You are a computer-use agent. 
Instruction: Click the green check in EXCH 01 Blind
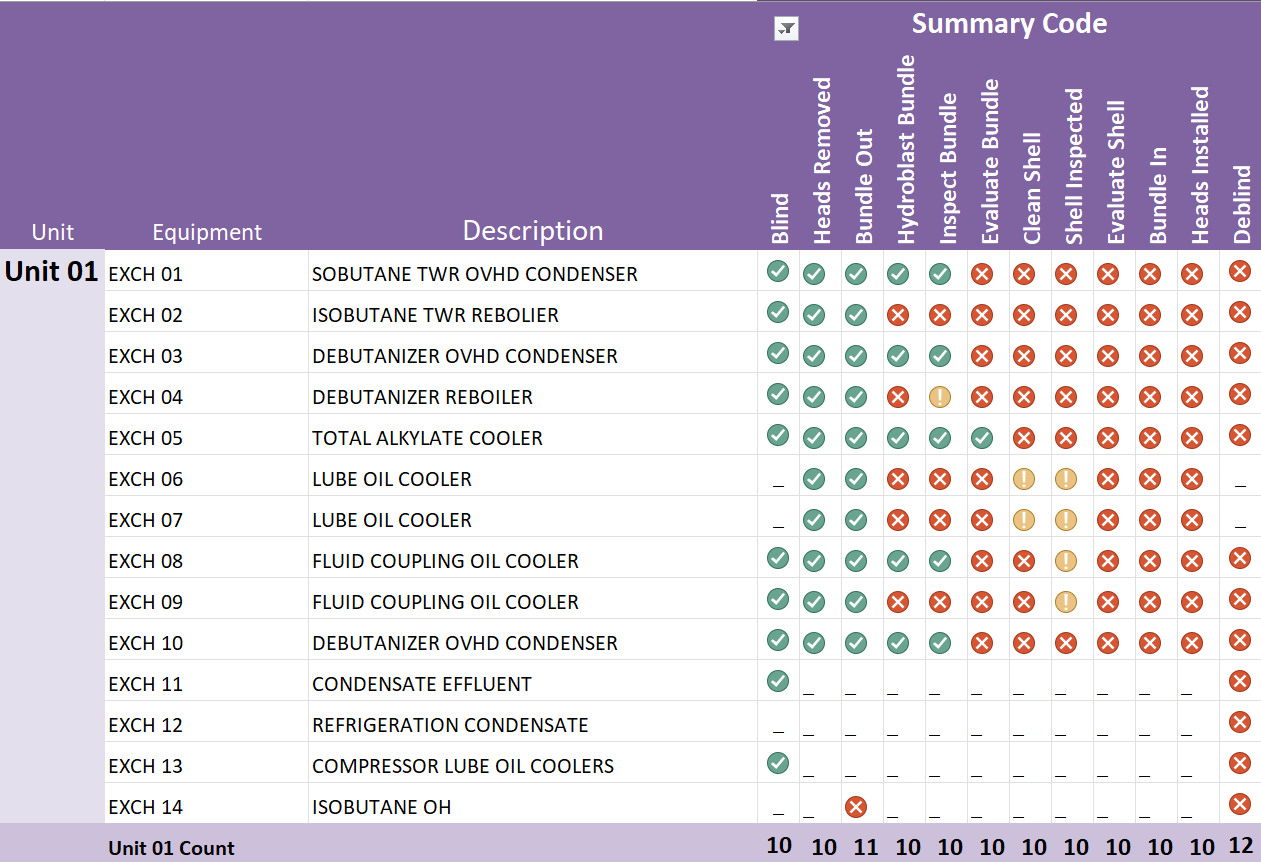[x=778, y=271]
